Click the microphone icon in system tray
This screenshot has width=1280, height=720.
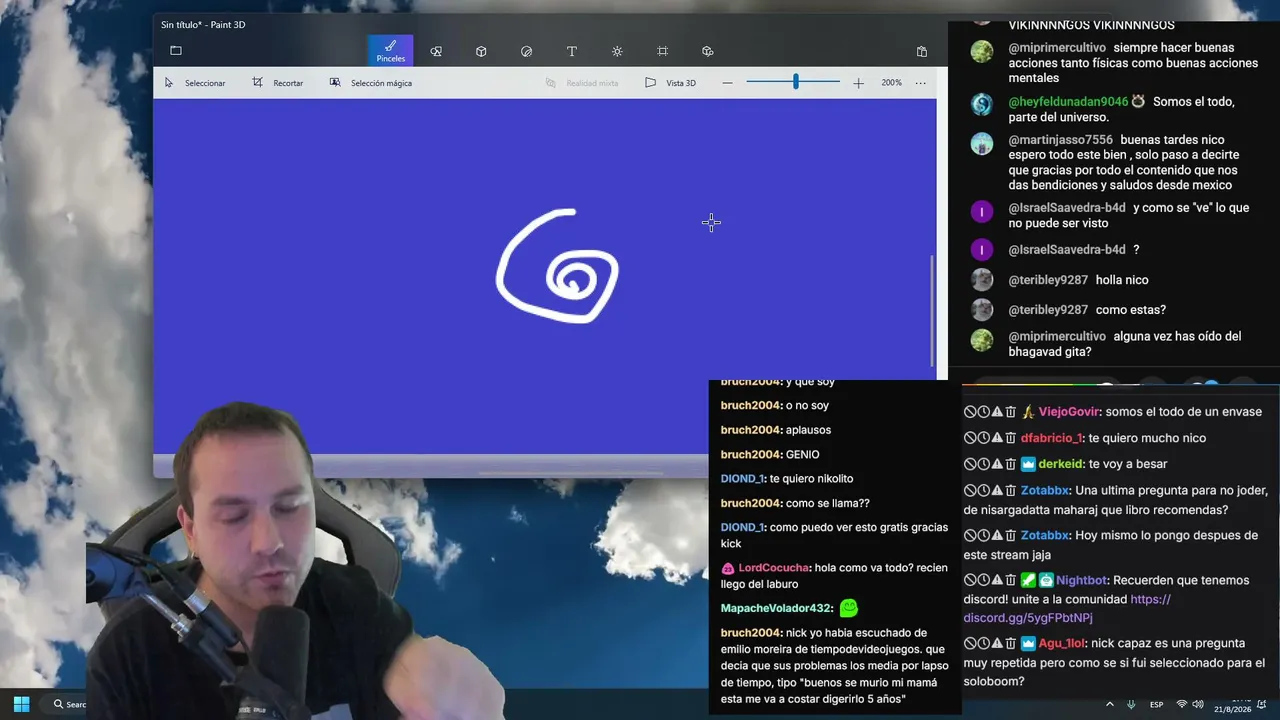[1131, 704]
